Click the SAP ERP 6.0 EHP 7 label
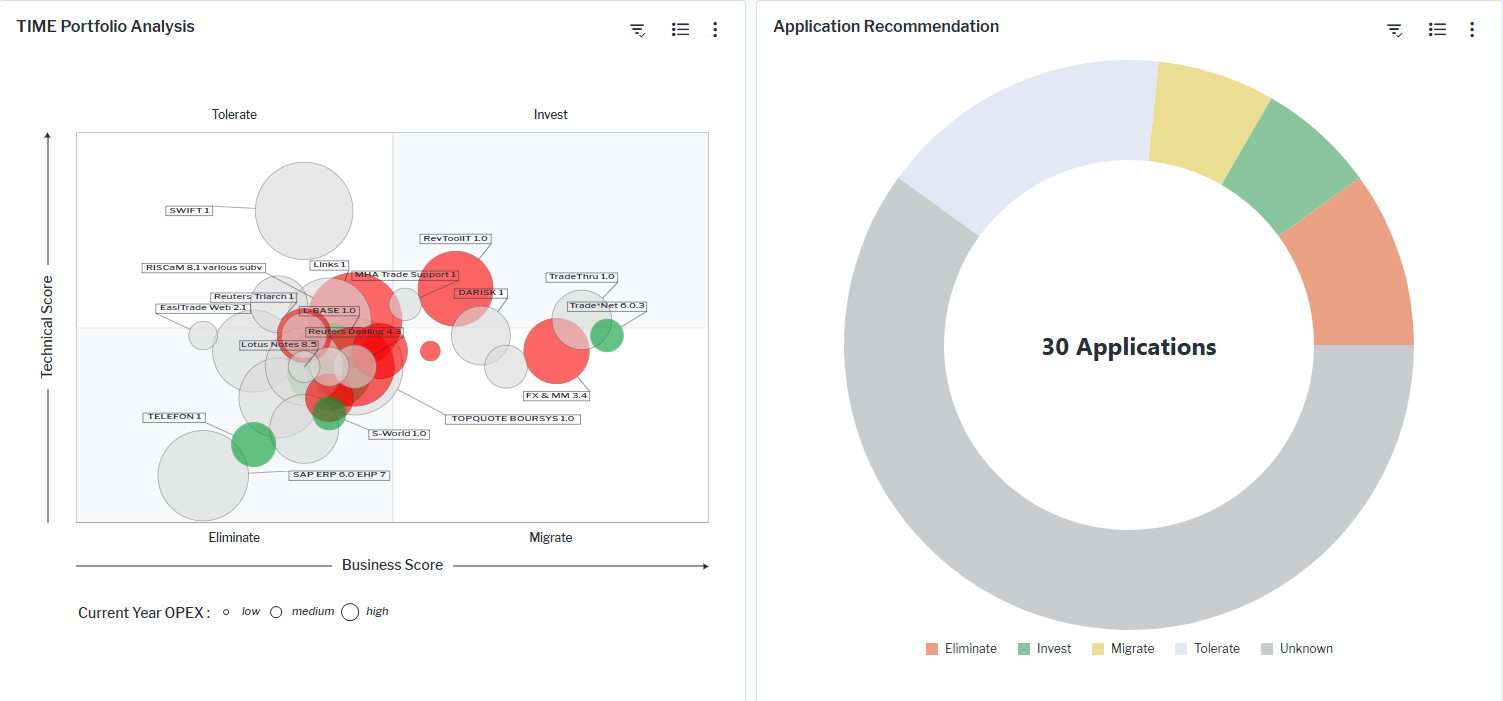Screen dimensions: 1503x701 click(x=339, y=475)
